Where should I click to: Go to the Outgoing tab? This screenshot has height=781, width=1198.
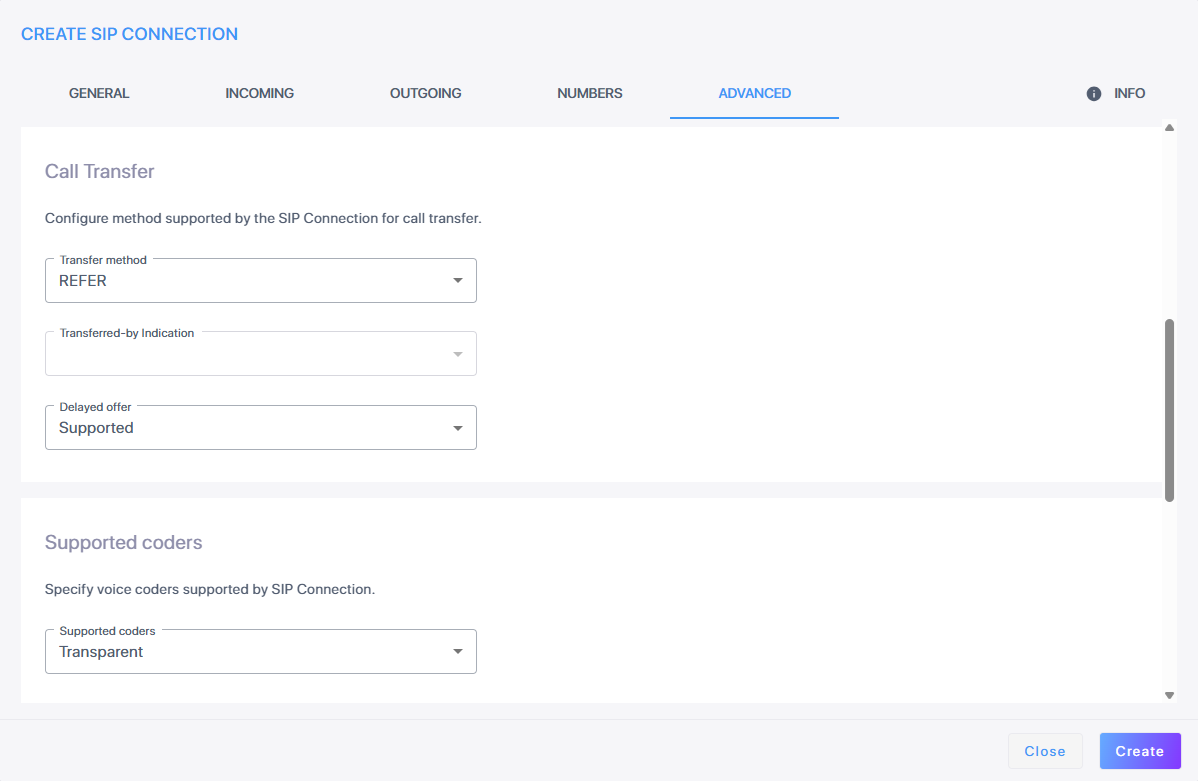tap(425, 94)
